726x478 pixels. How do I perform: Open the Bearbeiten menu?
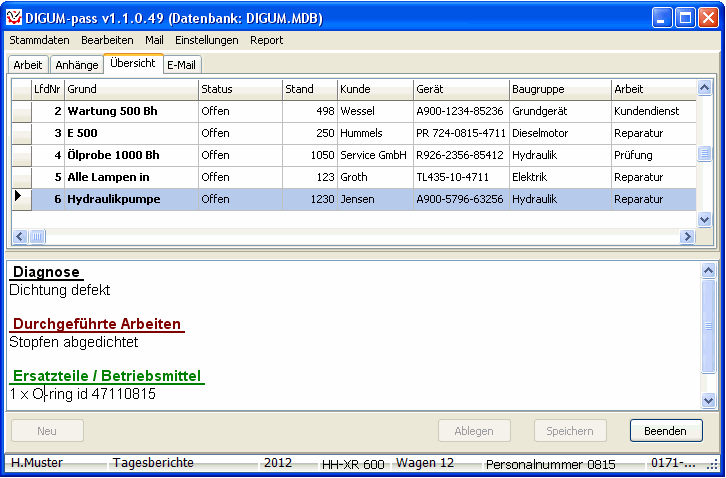point(107,40)
